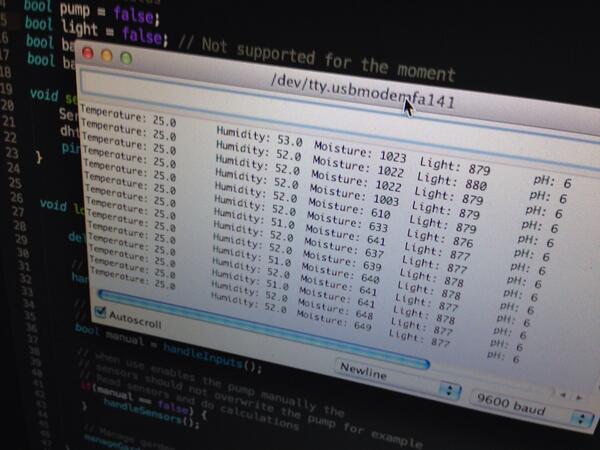Click the 'bool manual' declaration in editor
Screen dimensions: 600x450
click(109, 335)
